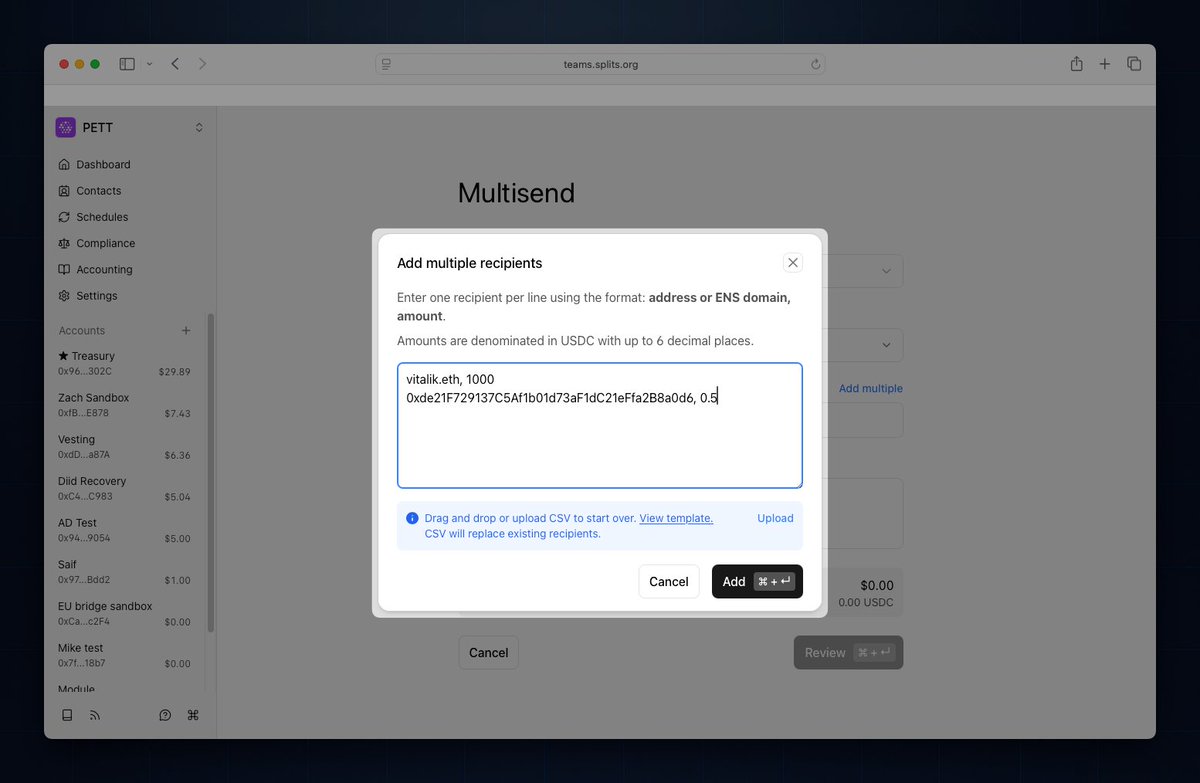This screenshot has height=783, width=1200.
Task: Click the Safari sidebar toggle icon
Action: coord(127,64)
